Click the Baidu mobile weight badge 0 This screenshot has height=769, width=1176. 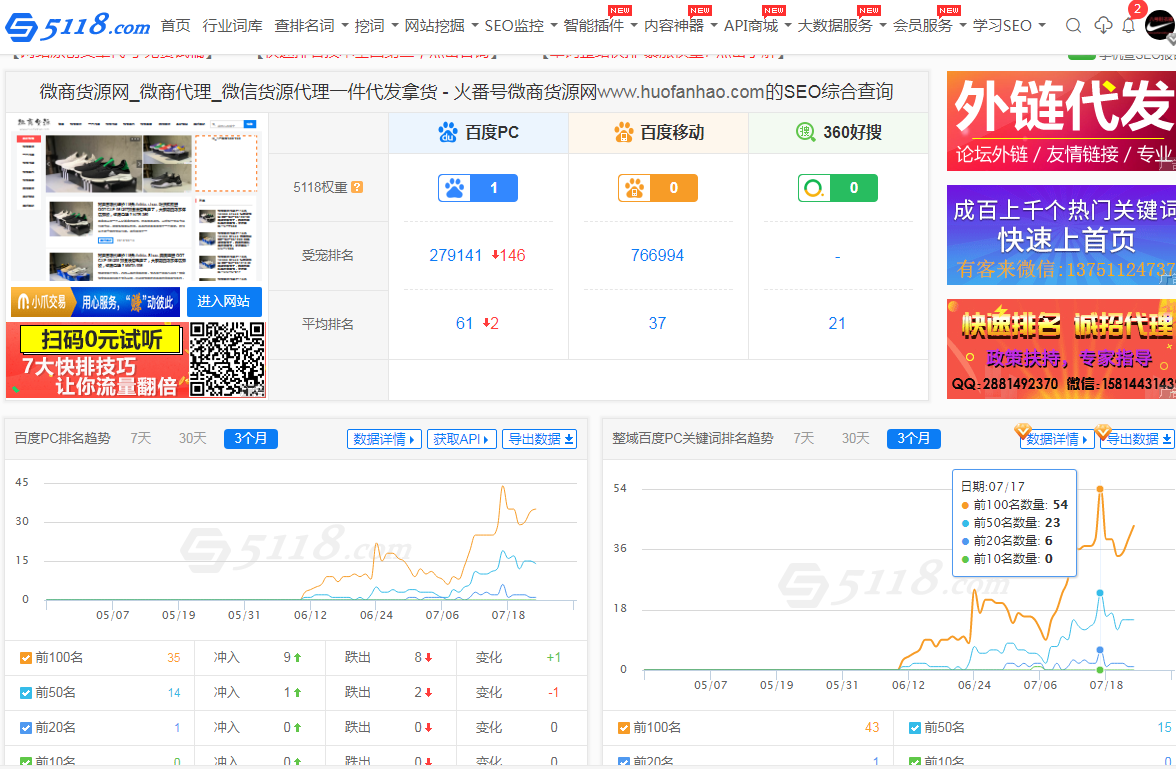[658, 188]
